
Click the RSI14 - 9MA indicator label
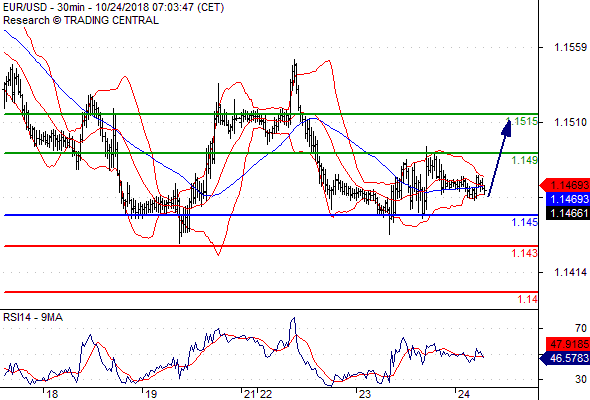point(33,318)
